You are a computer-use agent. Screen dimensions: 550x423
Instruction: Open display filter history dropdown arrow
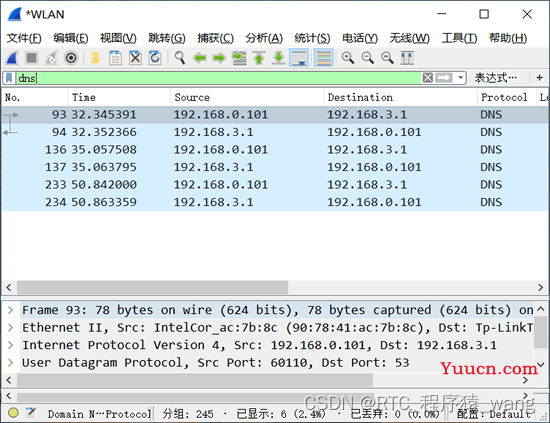click(x=461, y=78)
